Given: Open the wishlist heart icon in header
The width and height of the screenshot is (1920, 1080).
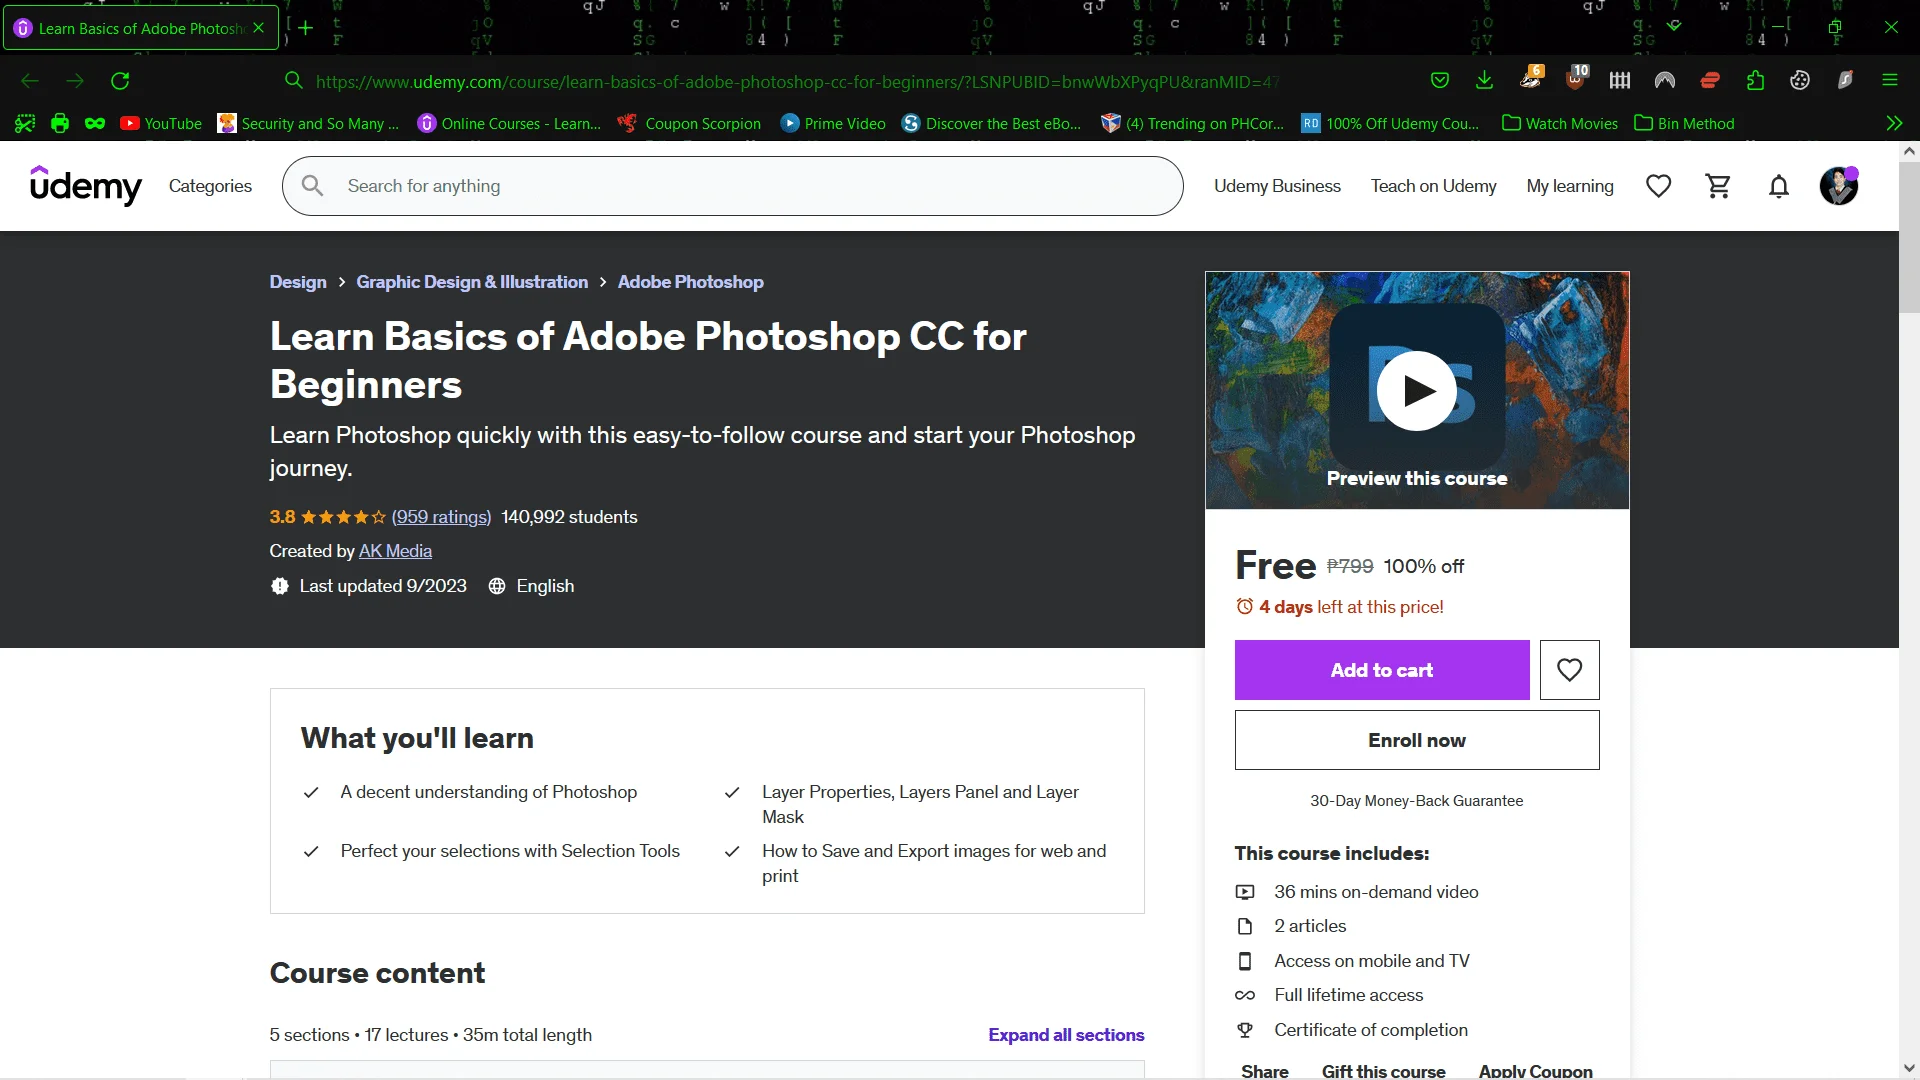Looking at the screenshot, I should click(1658, 186).
